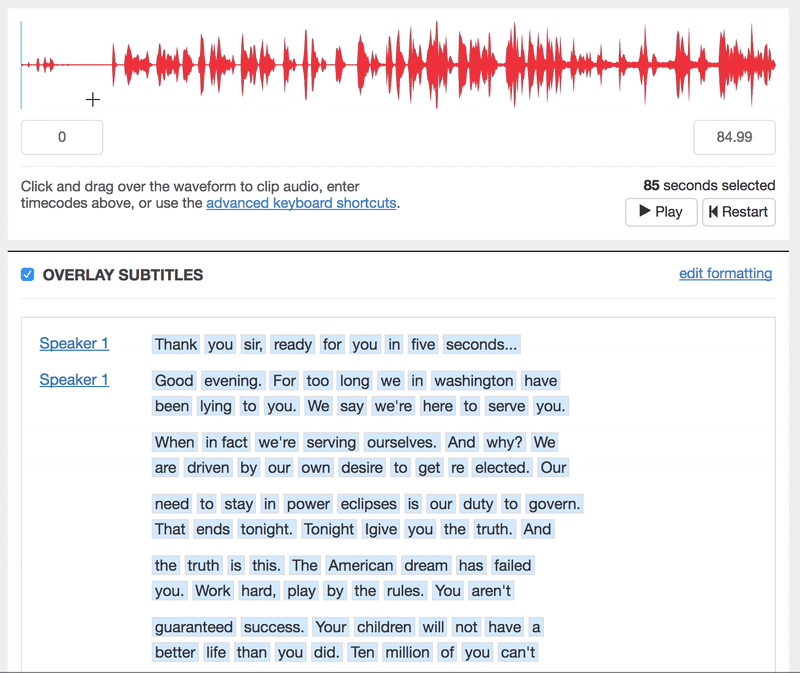Click the start timecode field showing 0
Image resolution: width=800 pixels, height=673 pixels.
(x=62, y=137)
